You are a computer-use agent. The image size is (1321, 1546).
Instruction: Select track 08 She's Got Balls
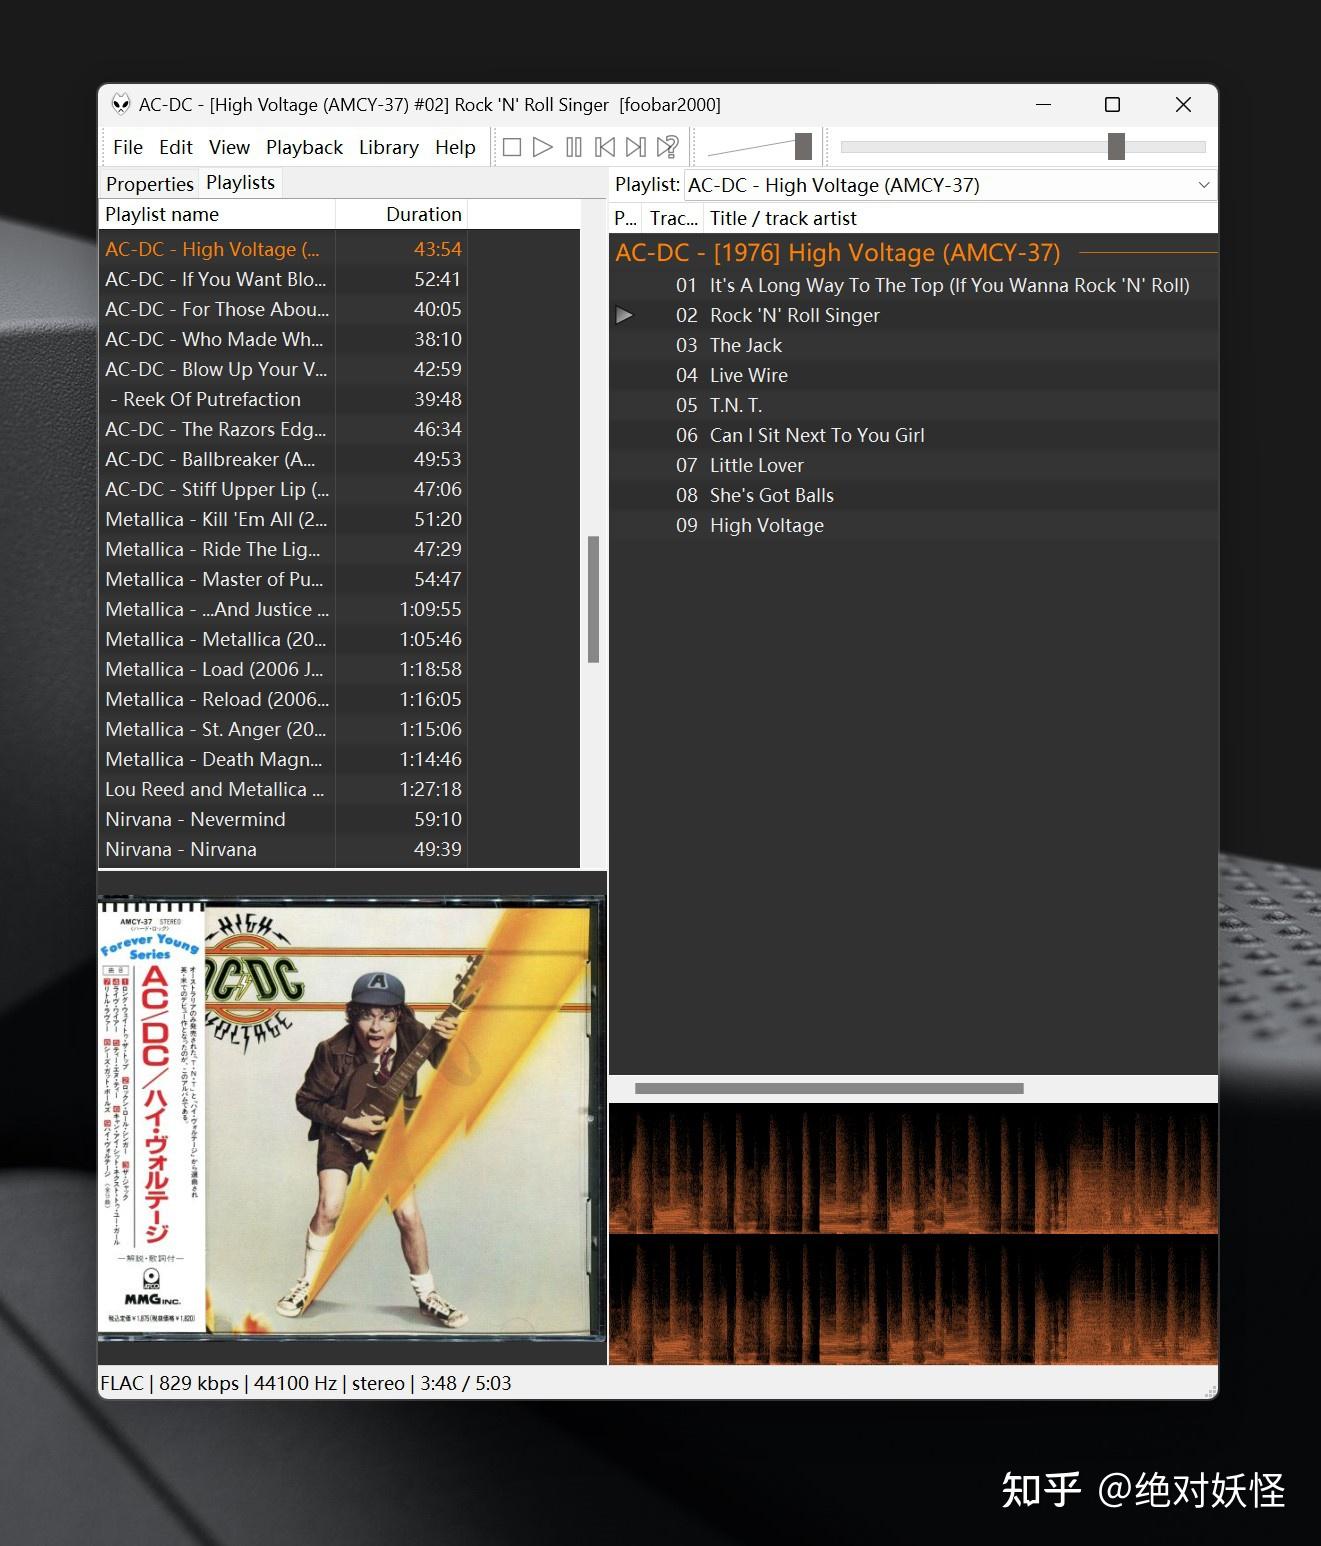(913, 495)
